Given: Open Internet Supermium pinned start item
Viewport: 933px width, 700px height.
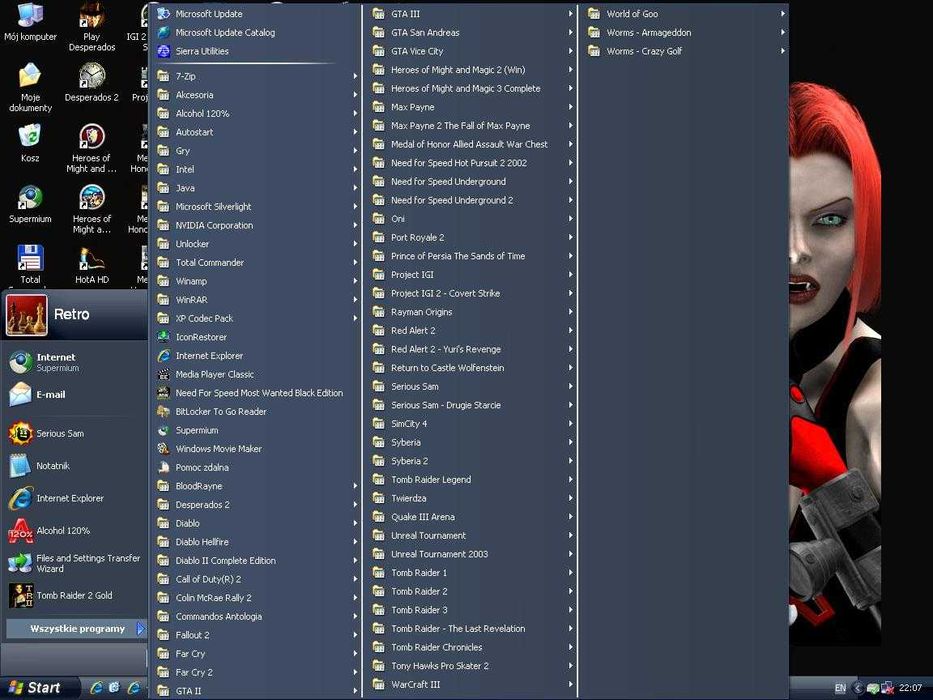Looking at the screenshot, I should [74, 362].
